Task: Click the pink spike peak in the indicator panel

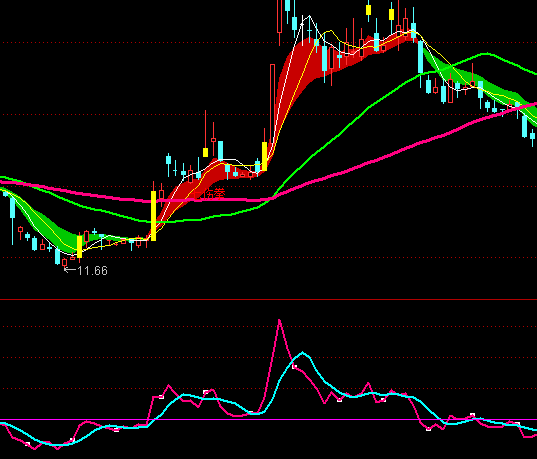Action: pyautogui.click(x=279, y=321)
